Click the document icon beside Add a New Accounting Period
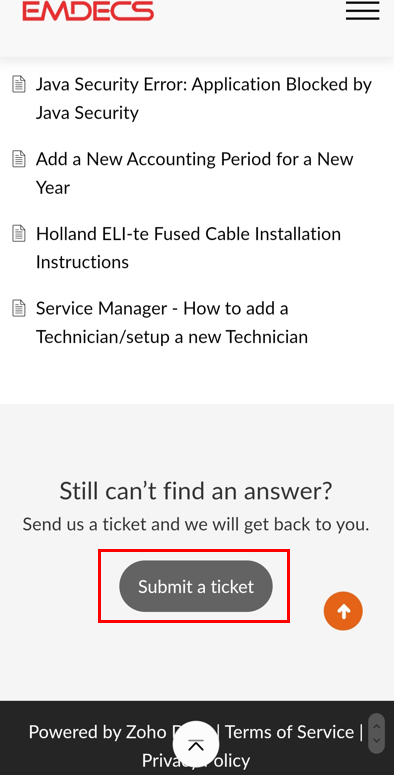Screen dimensions: 394x775 coord(19,159)
